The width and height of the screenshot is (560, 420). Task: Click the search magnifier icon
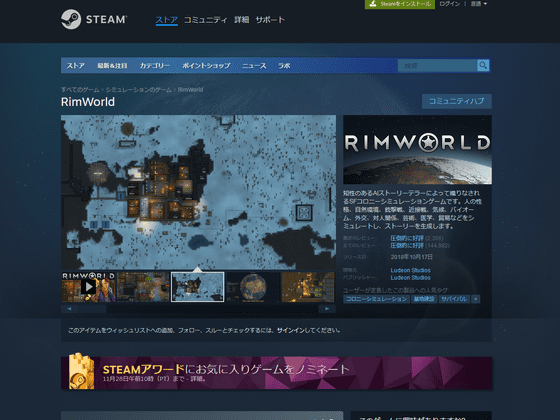click(483, 65)
